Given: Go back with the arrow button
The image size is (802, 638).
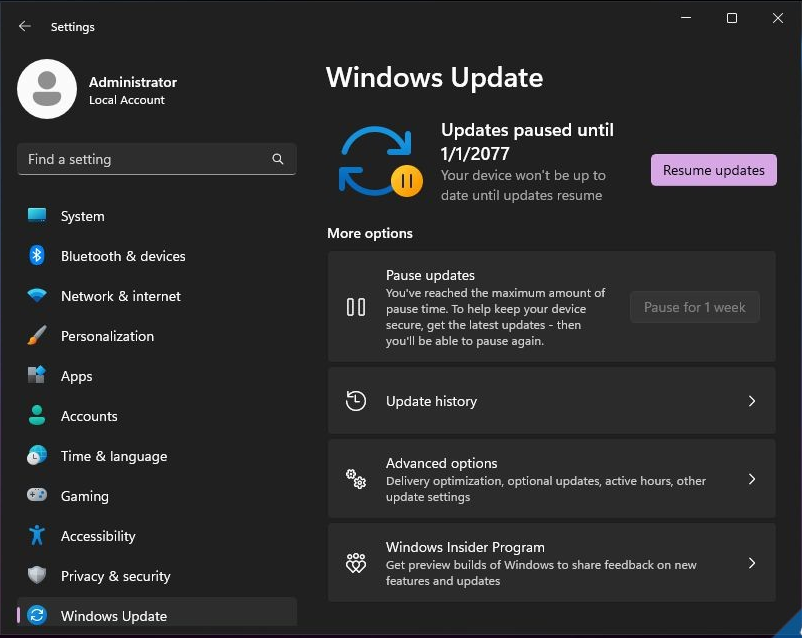Looking at the screenshot, I should pos(25,26).
